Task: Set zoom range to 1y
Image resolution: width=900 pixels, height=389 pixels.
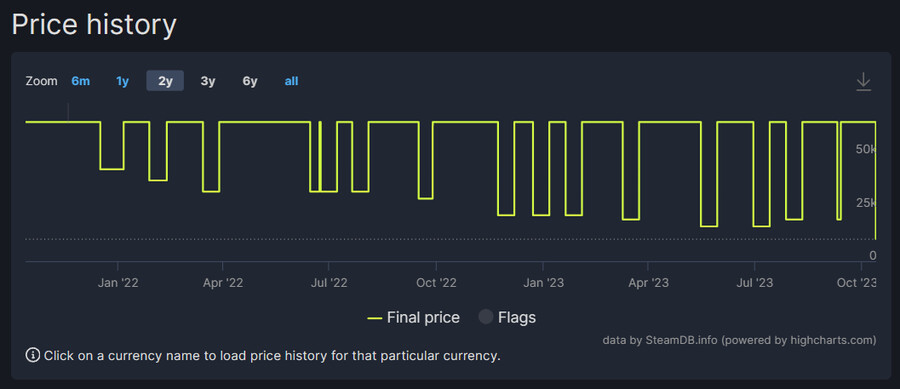Action: (122, 81)
